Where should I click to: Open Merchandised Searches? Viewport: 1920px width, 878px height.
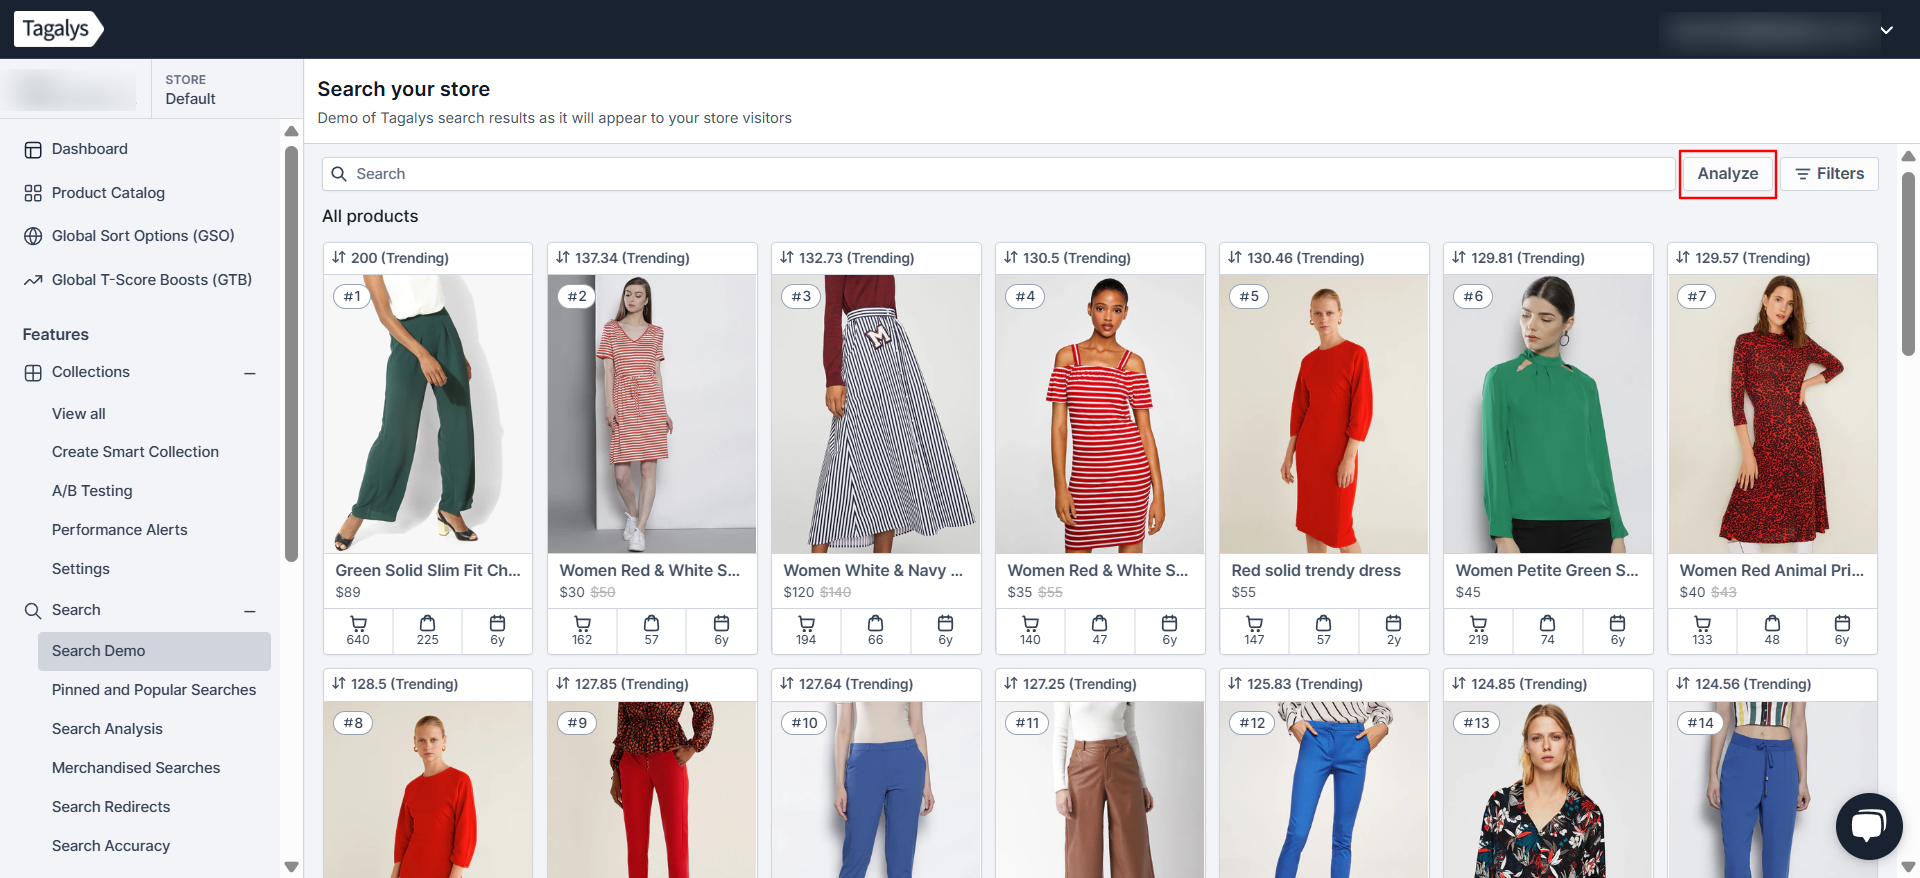point(136,768)
